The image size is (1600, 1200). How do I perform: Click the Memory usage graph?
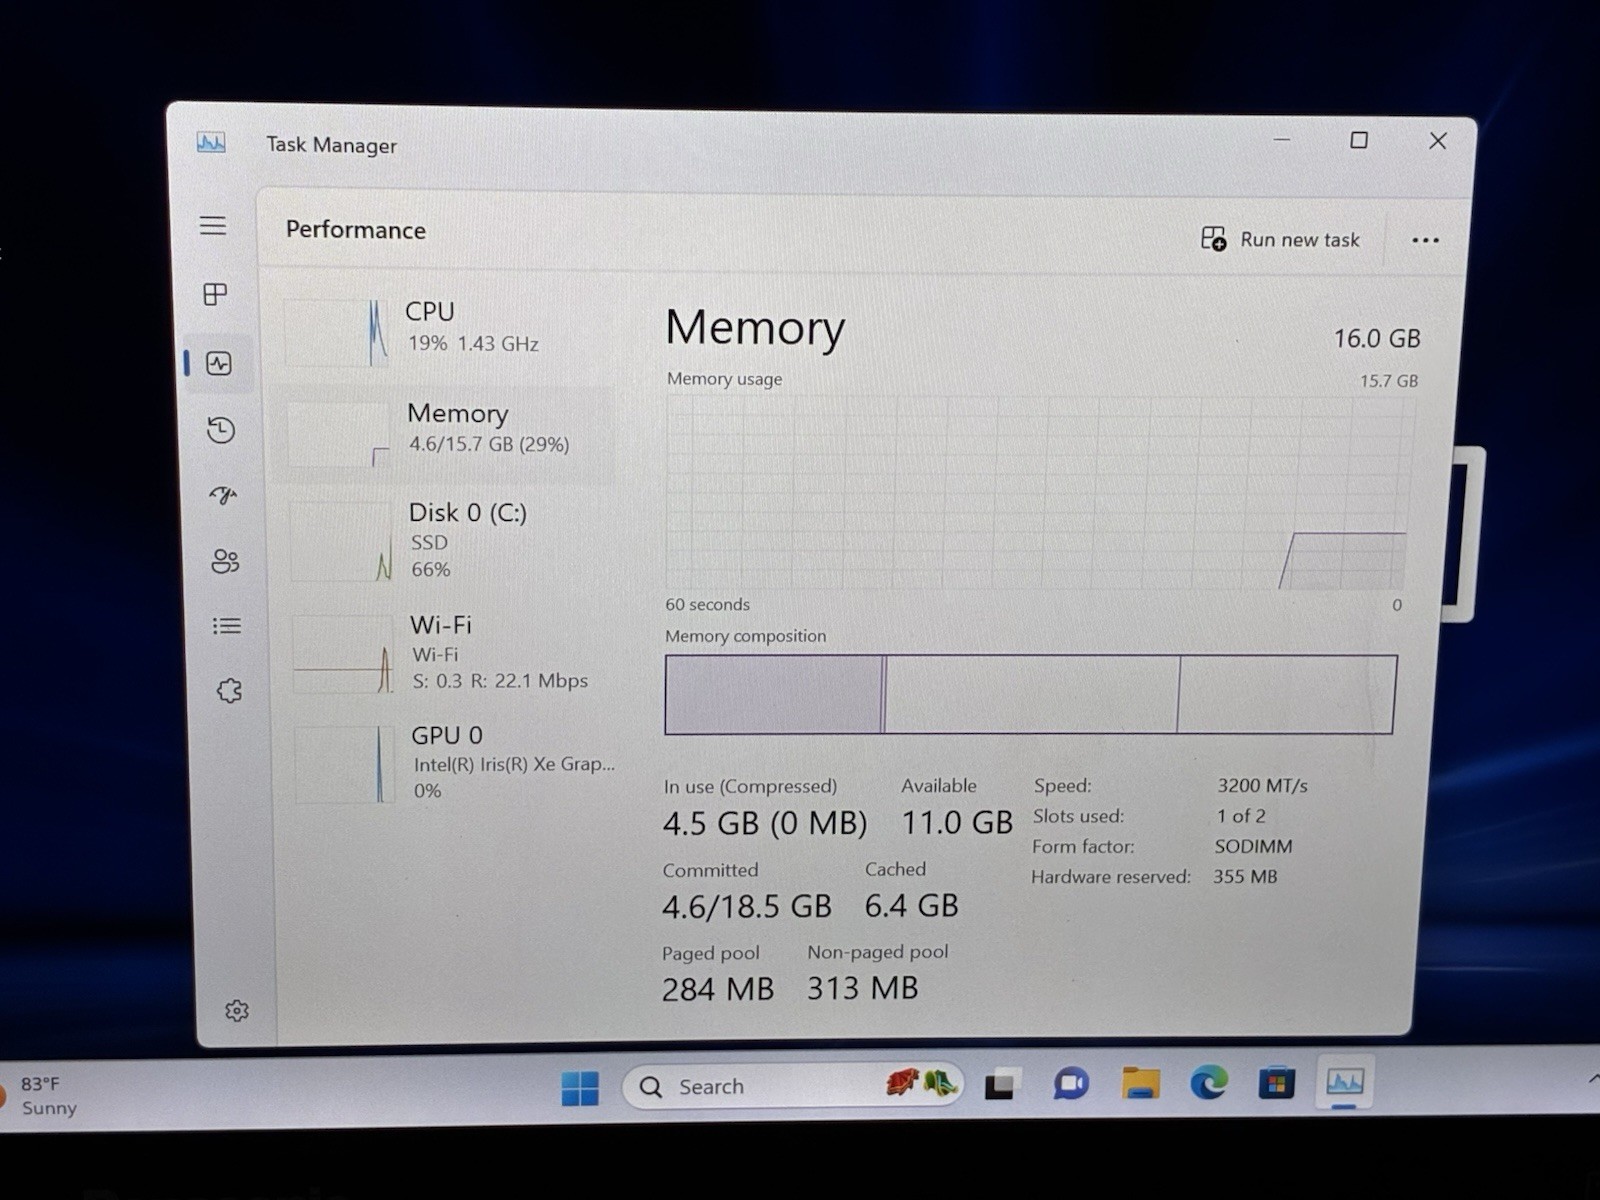pos(1036,493)
